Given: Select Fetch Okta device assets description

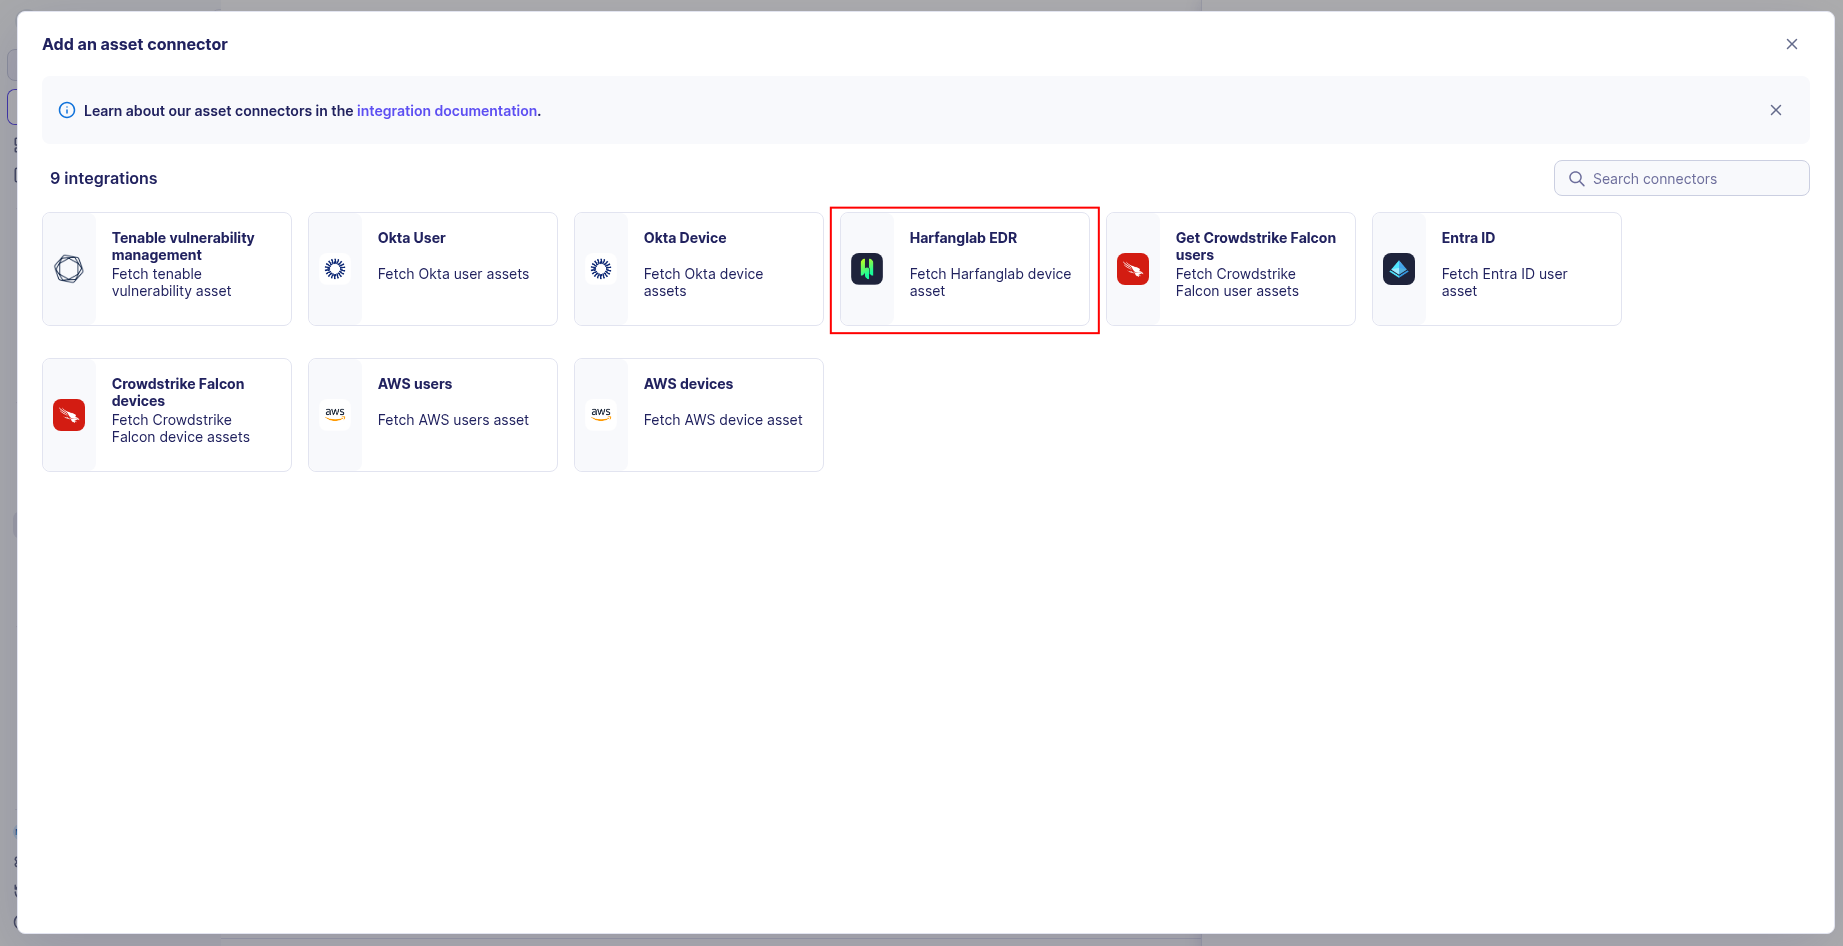Looking at the screenshot, I should click(x=702, y=282).
